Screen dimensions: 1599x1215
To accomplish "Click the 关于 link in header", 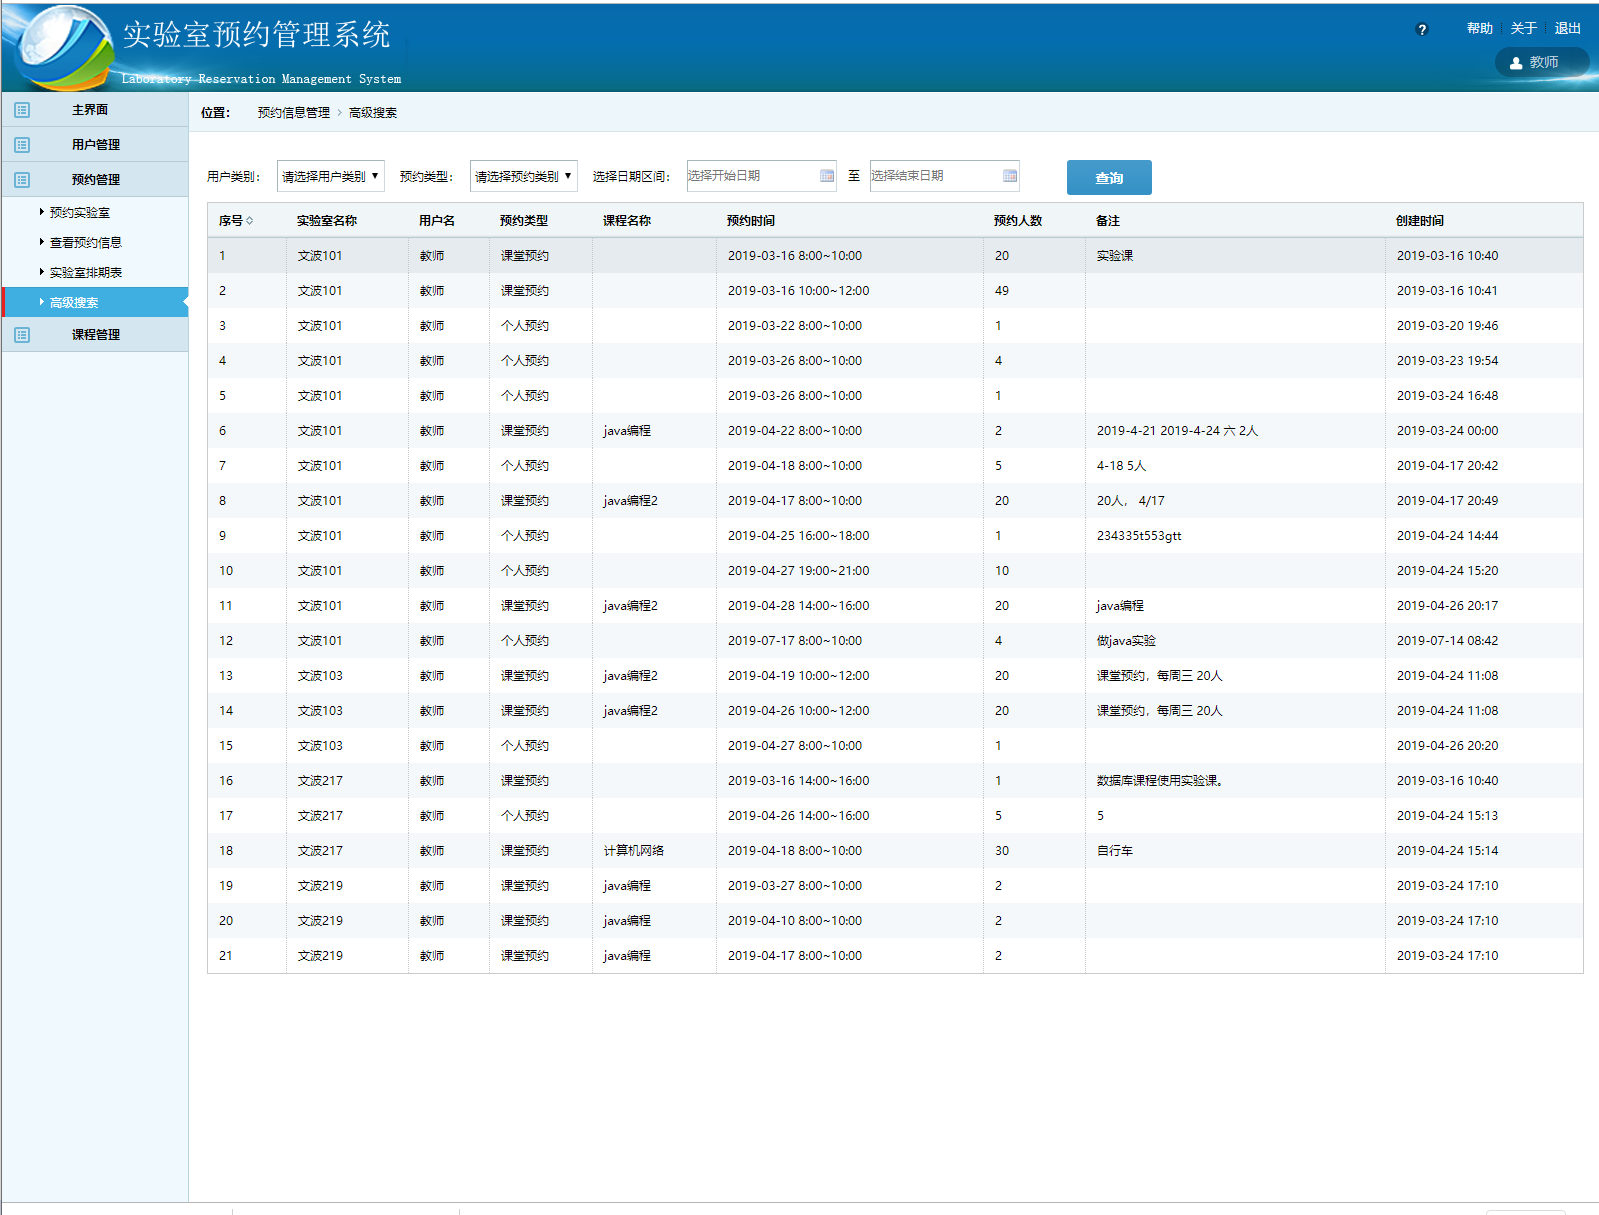I will pyautogui.click(x=1523, y=29).
